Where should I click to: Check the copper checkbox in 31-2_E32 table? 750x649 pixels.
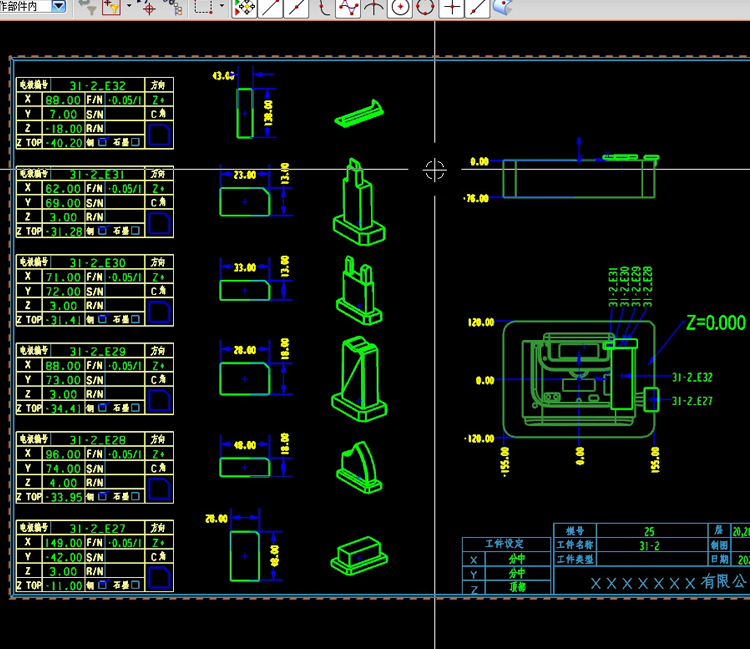pos(102,143)
